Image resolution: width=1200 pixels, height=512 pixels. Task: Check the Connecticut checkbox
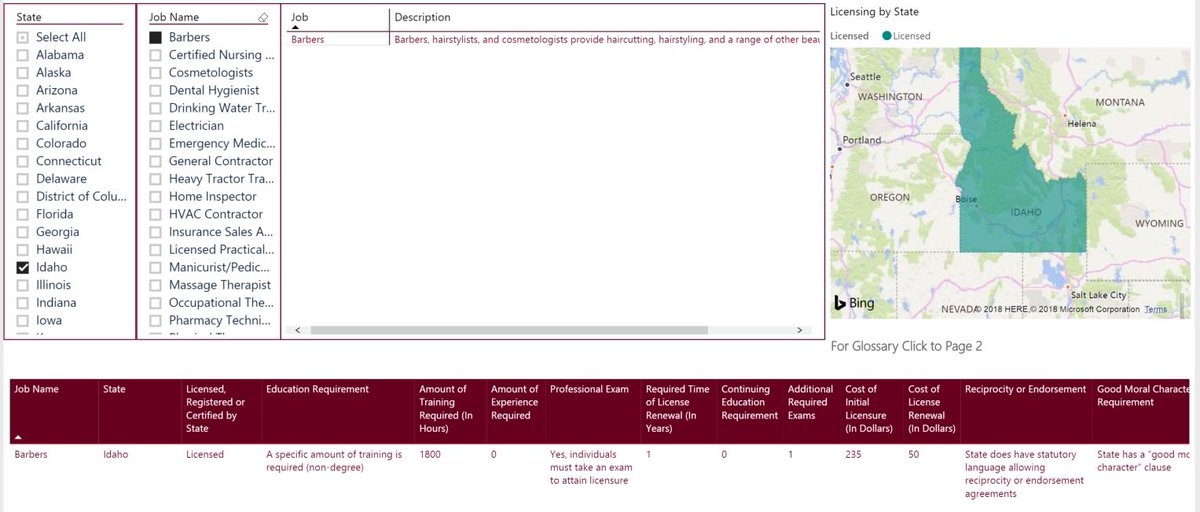pyautogui.click(x=23, y=161)
